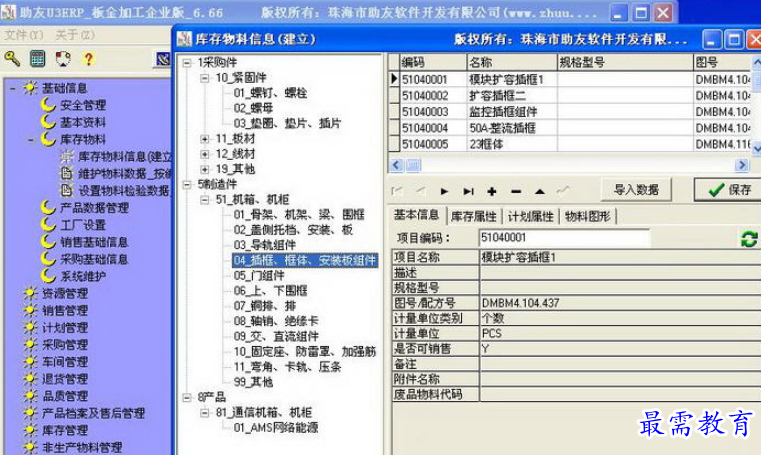The image size is (761, 455).
Task: Click the 设置物料检验数据 document icon
Action: coord(66,190)
